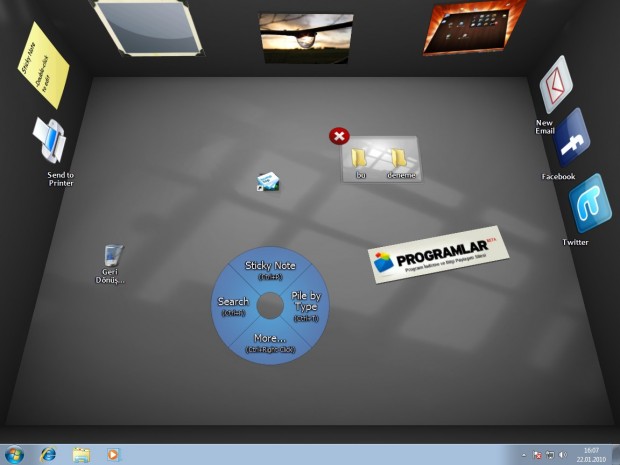Select the 'bu' folder in the pile
This screenshot has height=465, width=620.
click(361, 158)
